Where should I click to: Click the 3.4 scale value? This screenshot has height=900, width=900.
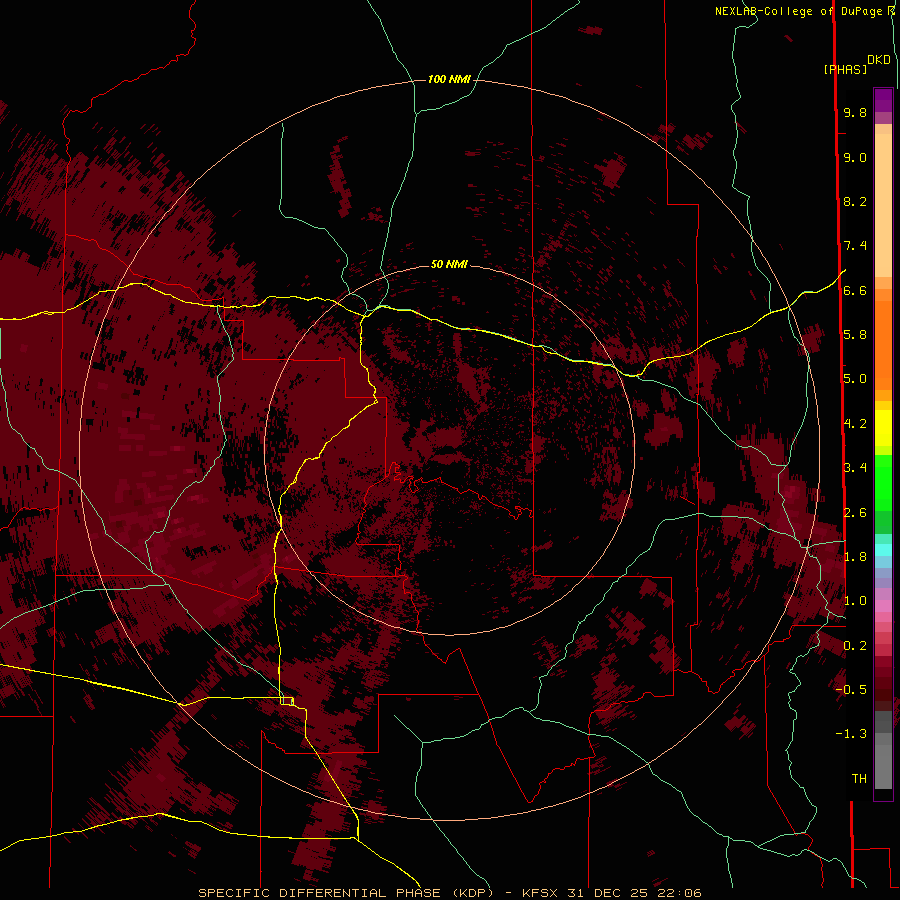[855, 468]
